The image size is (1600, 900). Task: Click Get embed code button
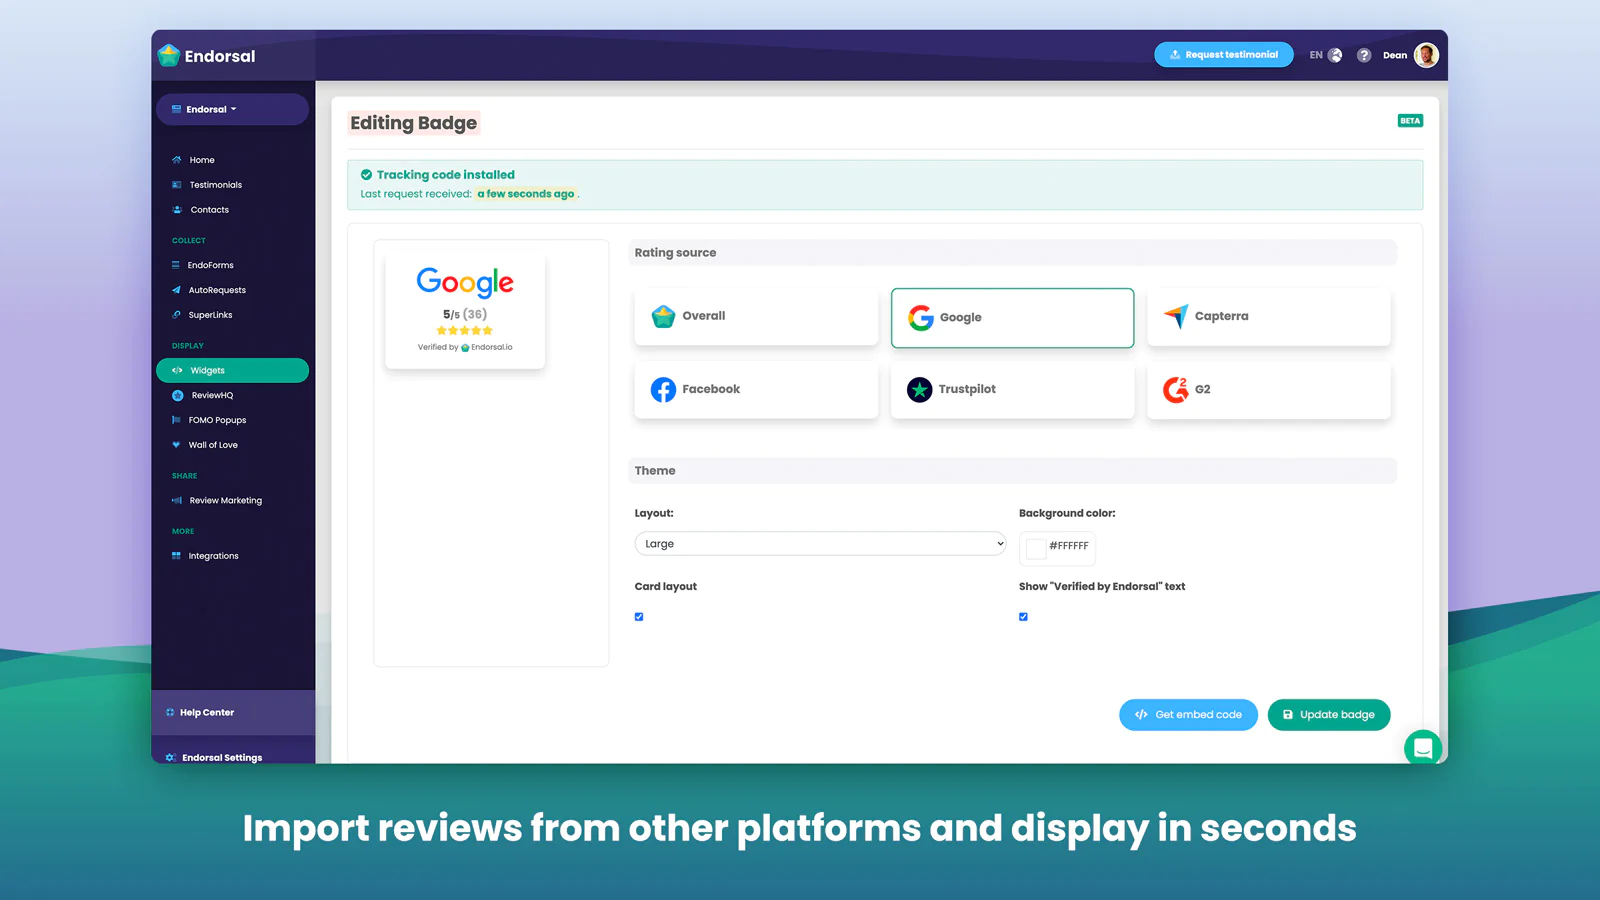tap(1188, 715)
